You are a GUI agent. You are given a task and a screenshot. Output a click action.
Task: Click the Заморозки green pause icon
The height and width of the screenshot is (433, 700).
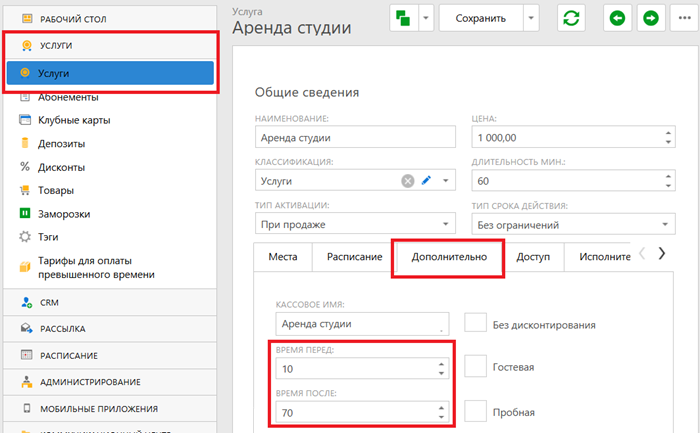point(25,213)
